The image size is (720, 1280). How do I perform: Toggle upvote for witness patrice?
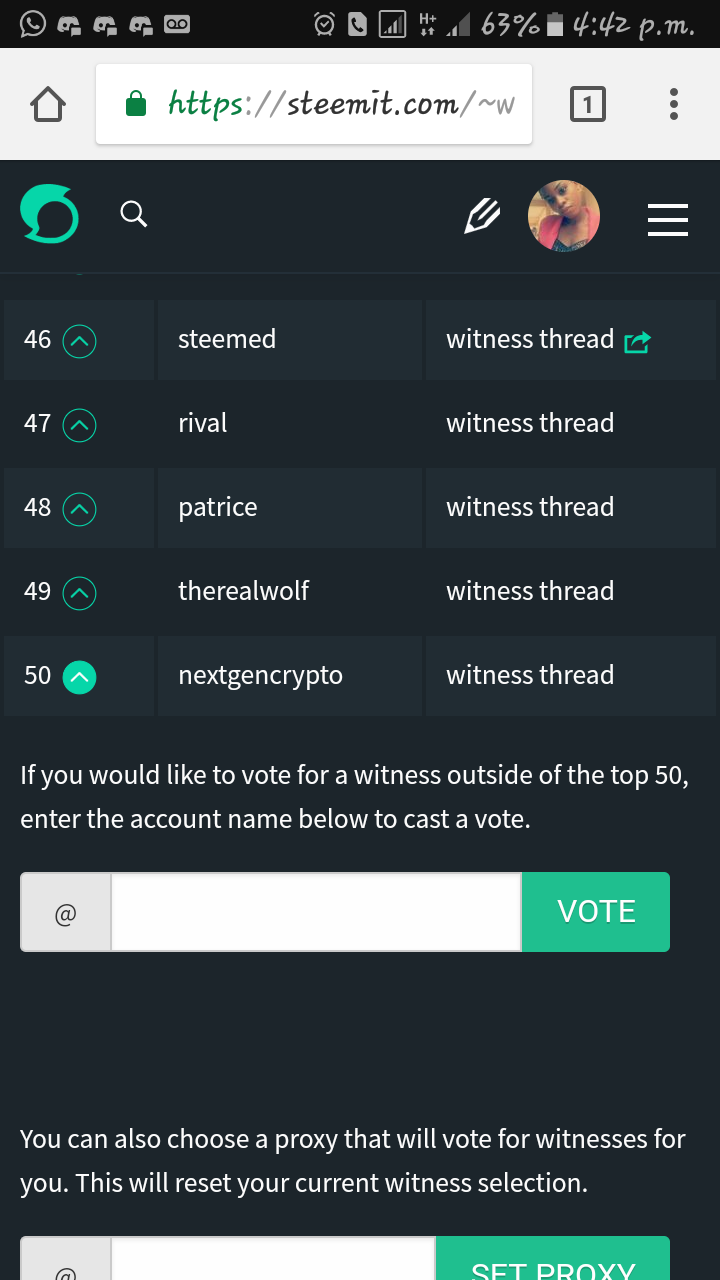80,510
